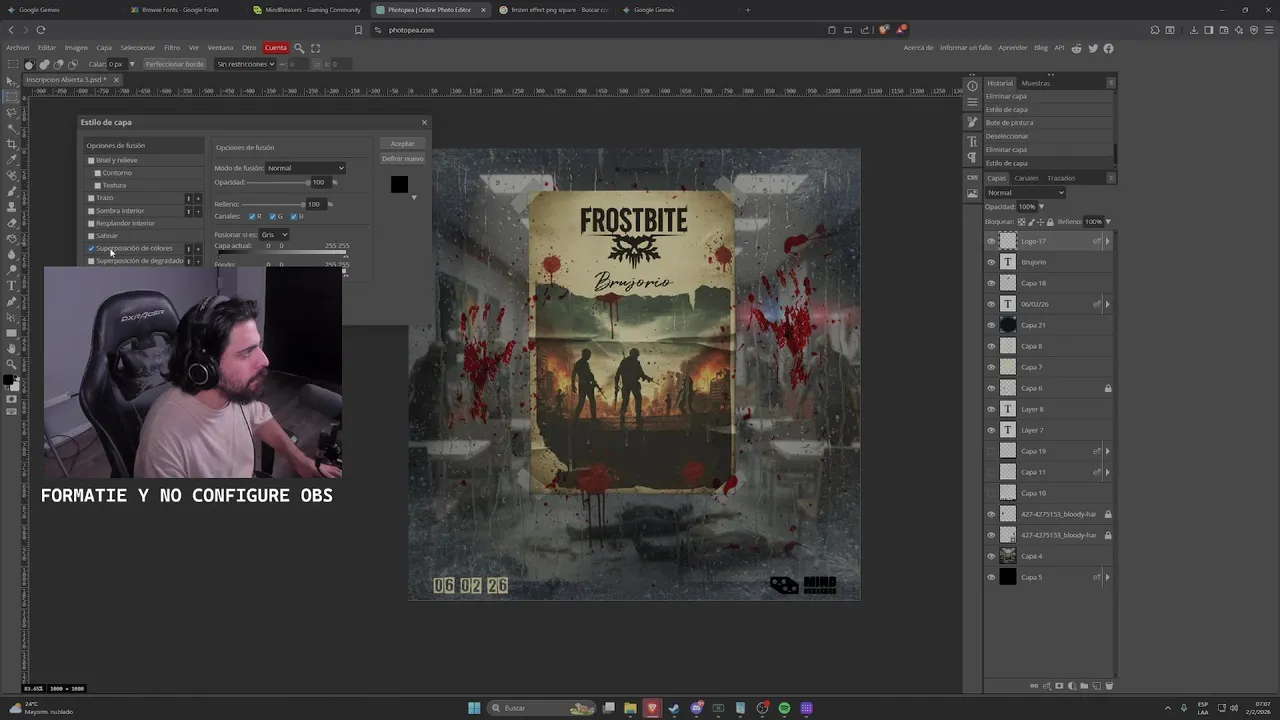
Task: Enable the Sombra interior checkbox
Action: pyautogui.click(x=91, y=211)
